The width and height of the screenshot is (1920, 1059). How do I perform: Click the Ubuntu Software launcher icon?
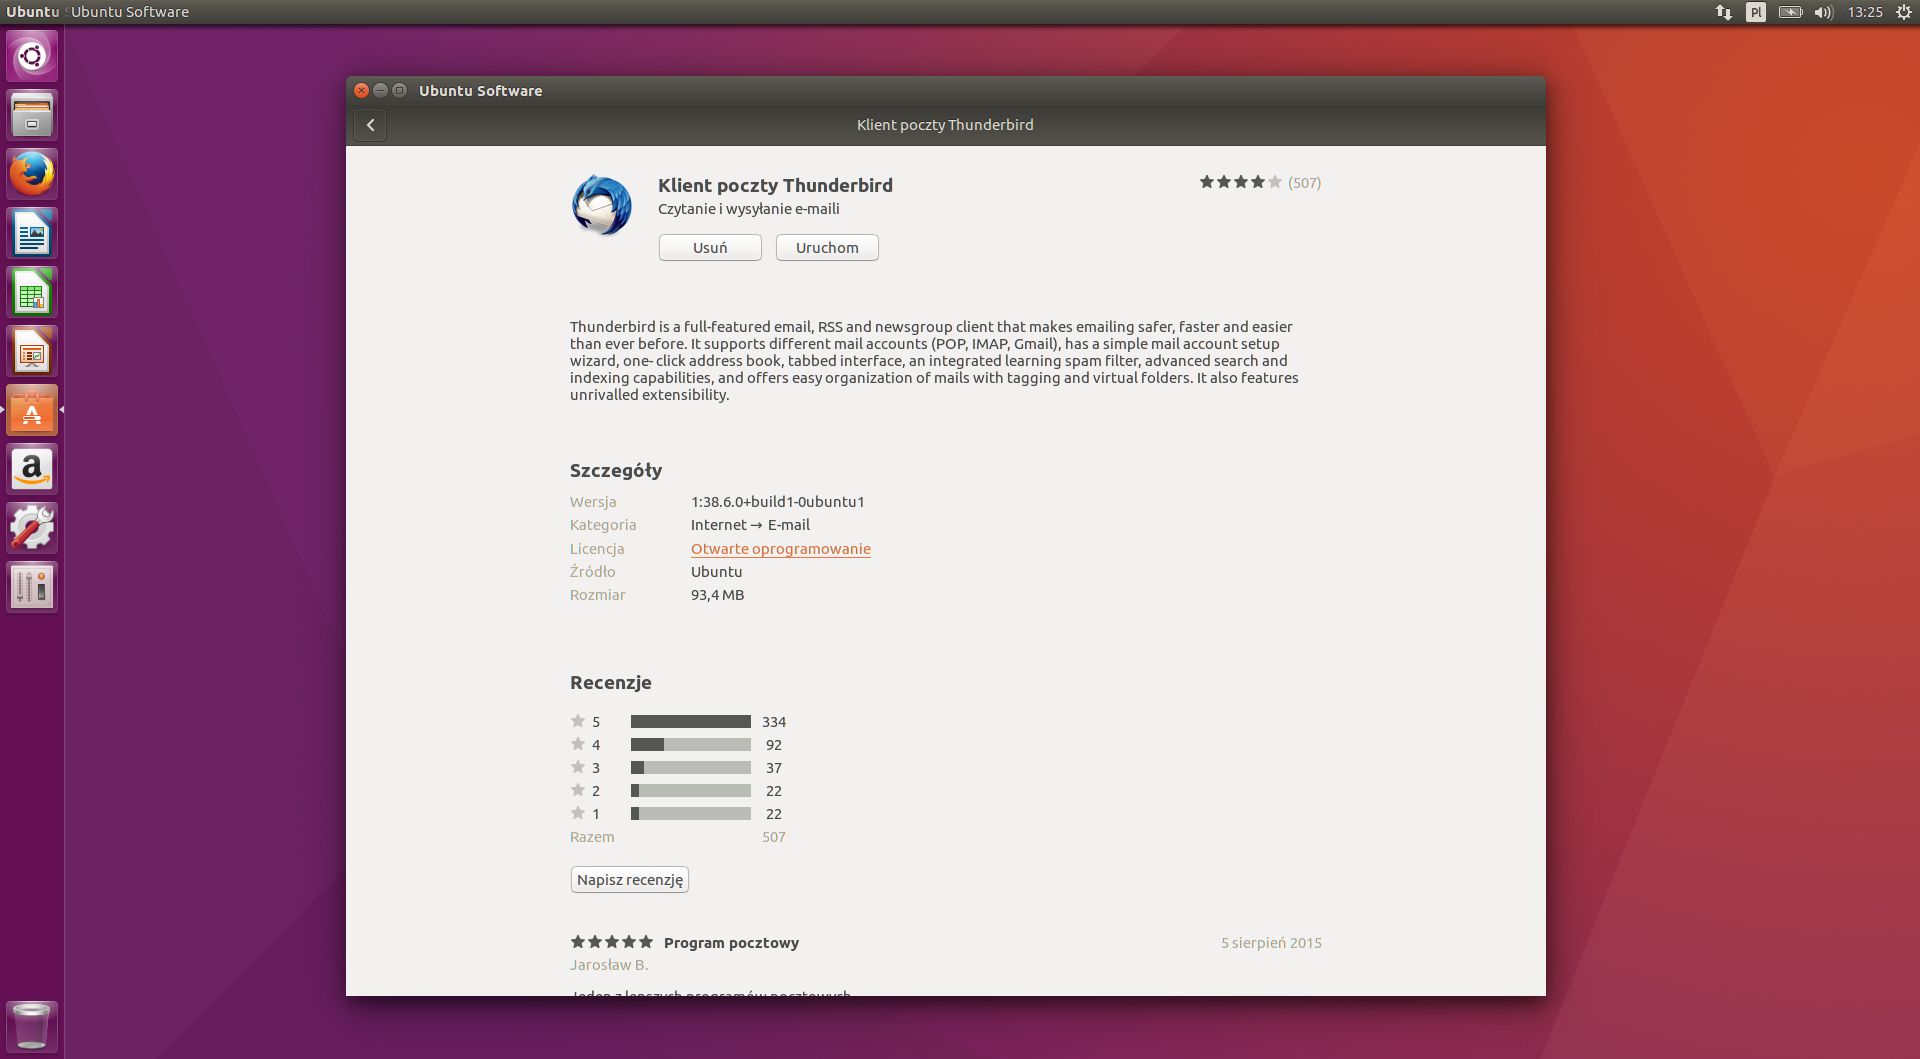click(x=32, y=410)
